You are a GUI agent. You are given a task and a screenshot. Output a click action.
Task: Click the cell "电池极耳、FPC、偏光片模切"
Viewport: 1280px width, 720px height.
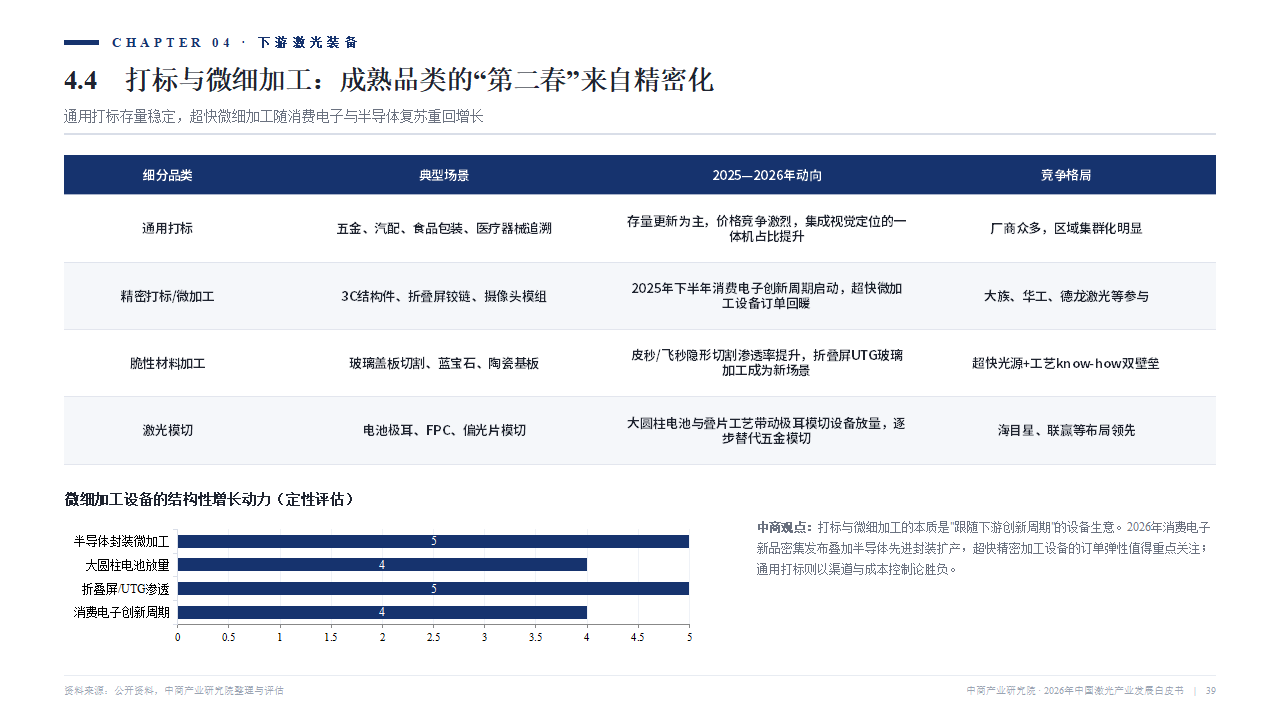tap(444, 430)
